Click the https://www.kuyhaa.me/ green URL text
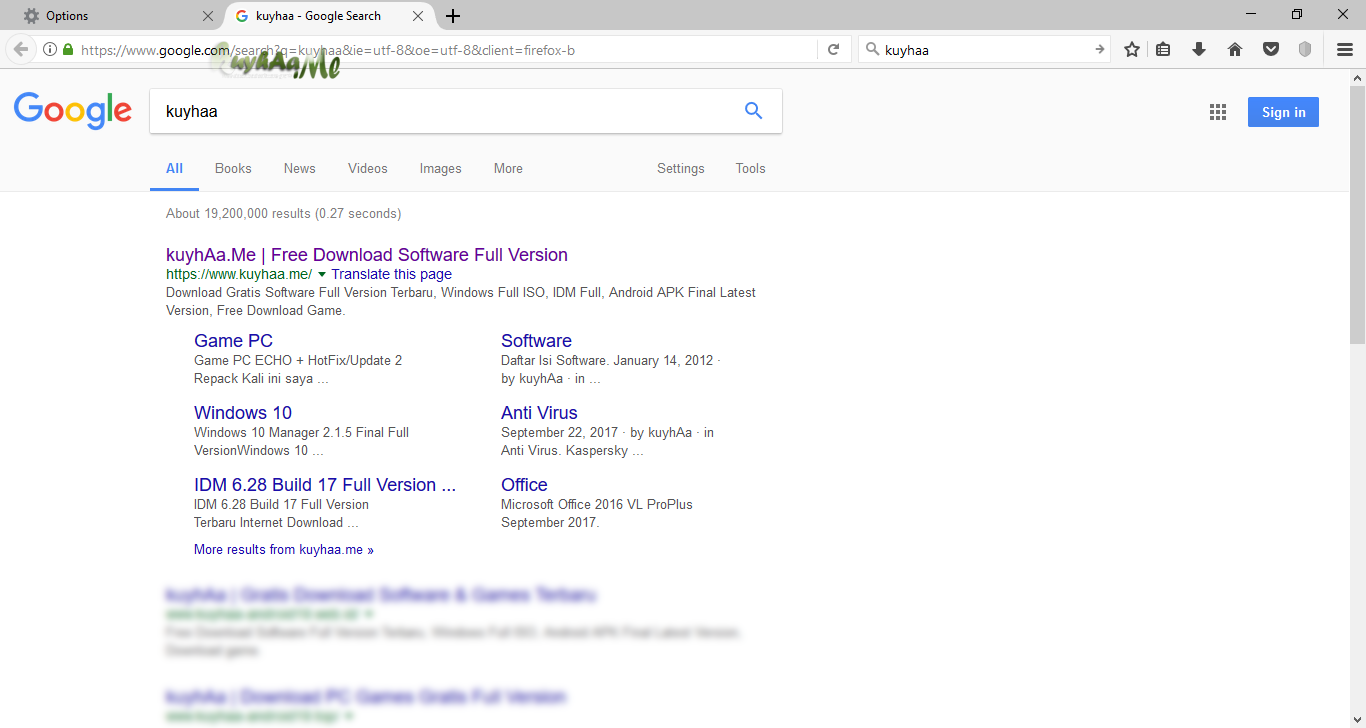Image resolution: width=1366 pixels, height=728 pixels. coord(239,274)
